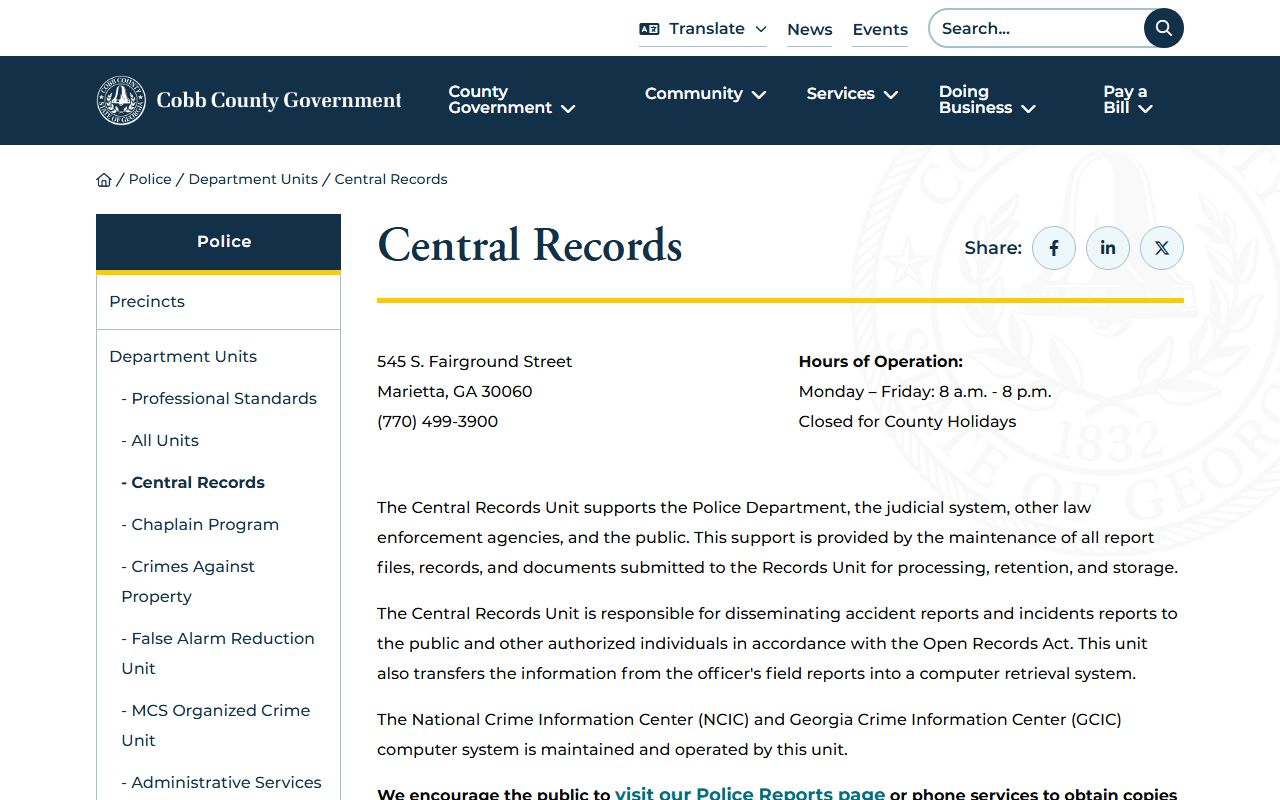Share page on X
This screenshot has height=800, width=1280.
tap(1162, 248)
